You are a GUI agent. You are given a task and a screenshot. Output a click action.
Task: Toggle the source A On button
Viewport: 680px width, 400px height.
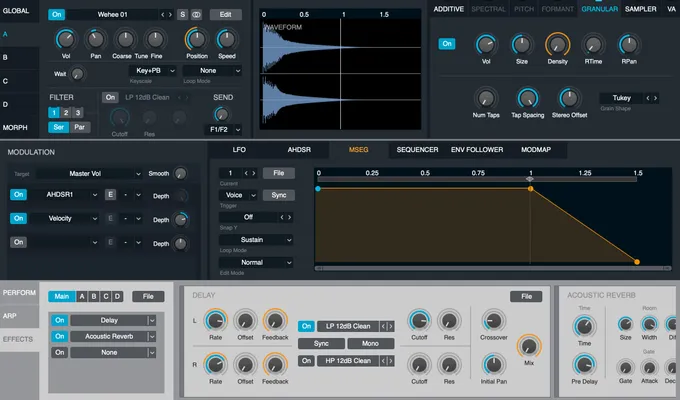tap(56, 15)
